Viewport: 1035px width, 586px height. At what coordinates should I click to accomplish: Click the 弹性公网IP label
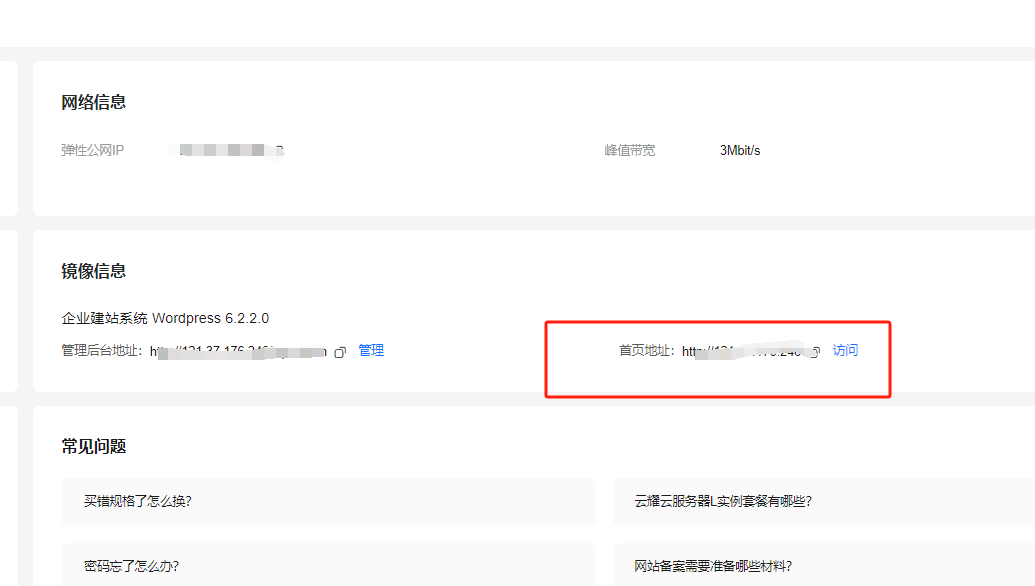pos(93,151)
